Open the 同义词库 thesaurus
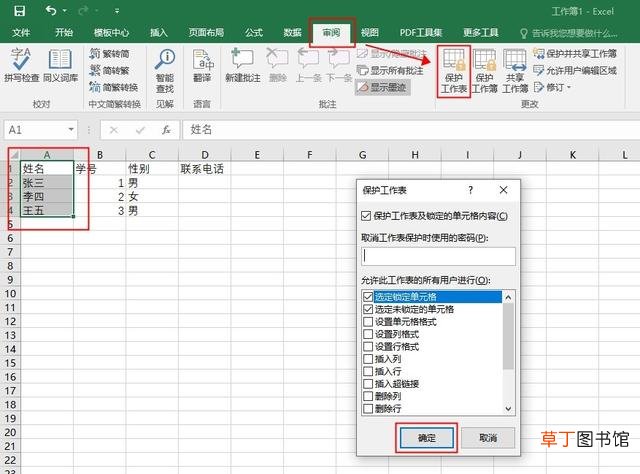Image resolution: width=640 pixels, height=474 pixels. 60,65
